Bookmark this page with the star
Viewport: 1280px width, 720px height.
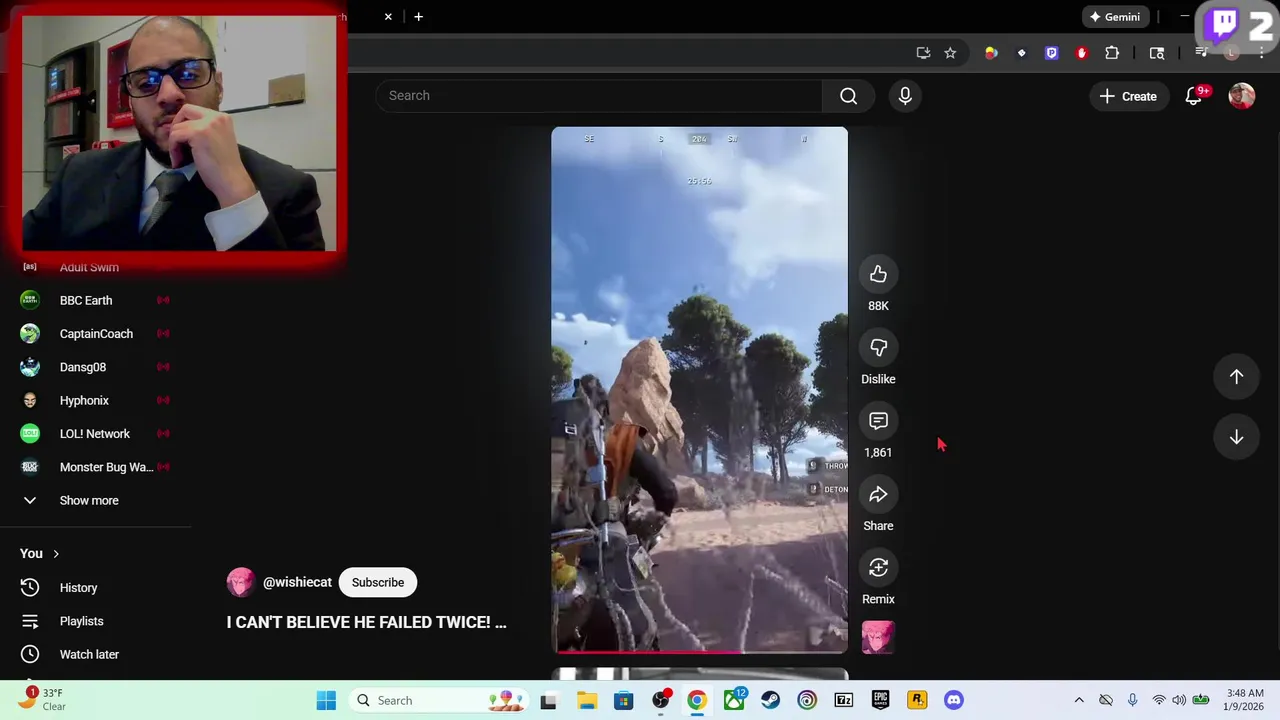coord(950,53)
